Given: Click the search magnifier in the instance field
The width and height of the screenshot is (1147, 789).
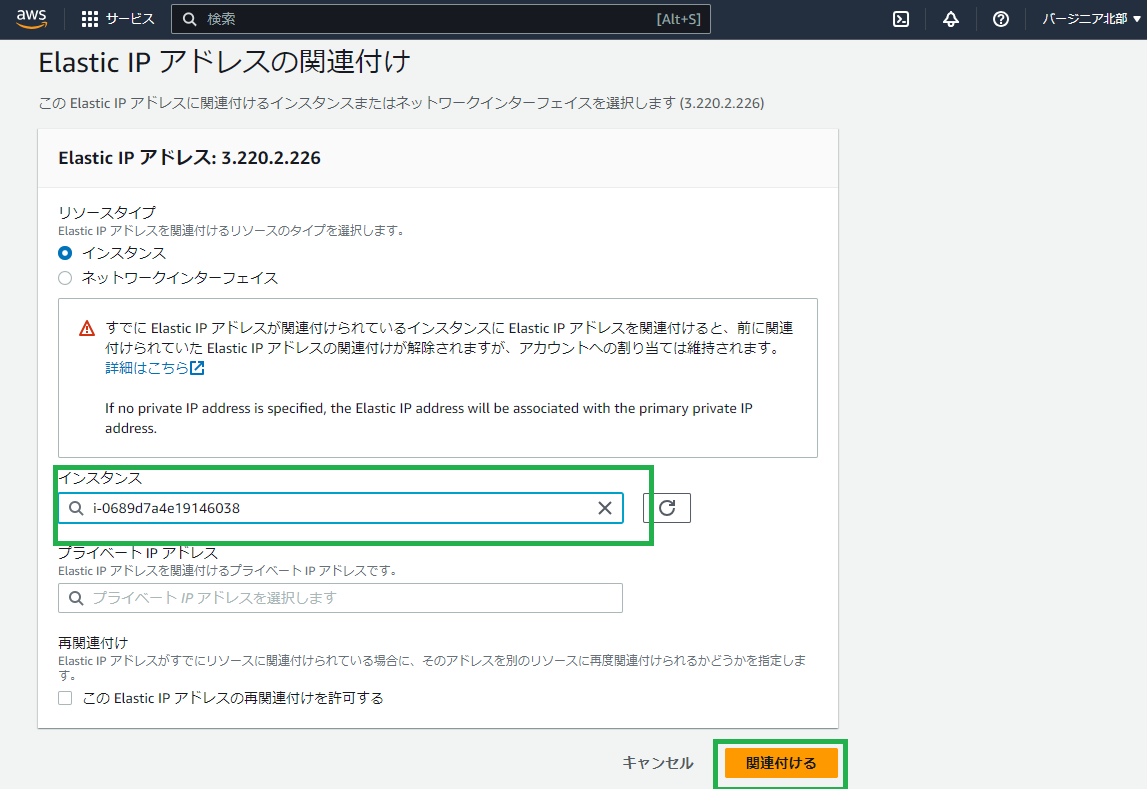Looking at the screenshot, I should (x=76, y=508).
